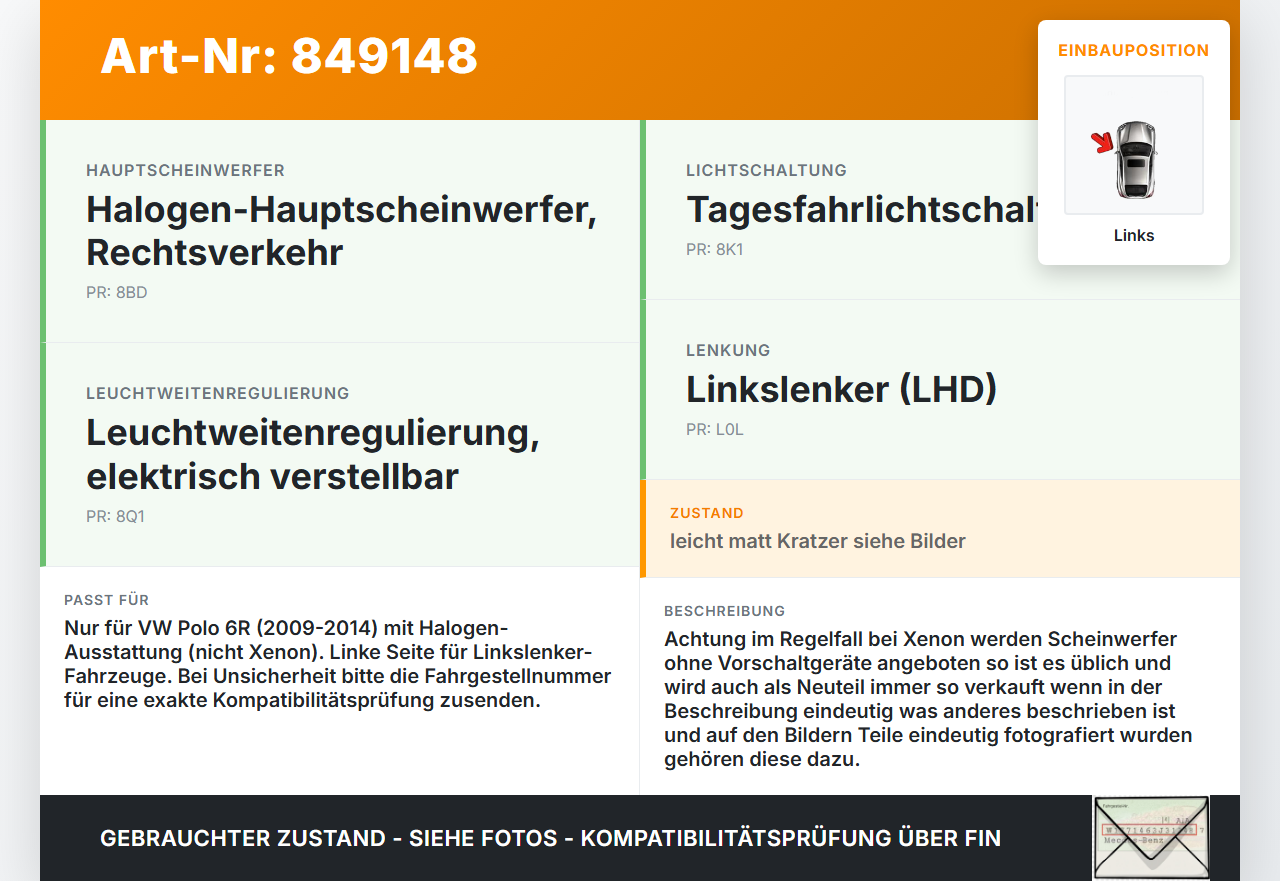Click the 'LEUCHTWEITENREGULIERUNG' section label
Viewport: 1280px width, 882px height.
coord(218,394)
